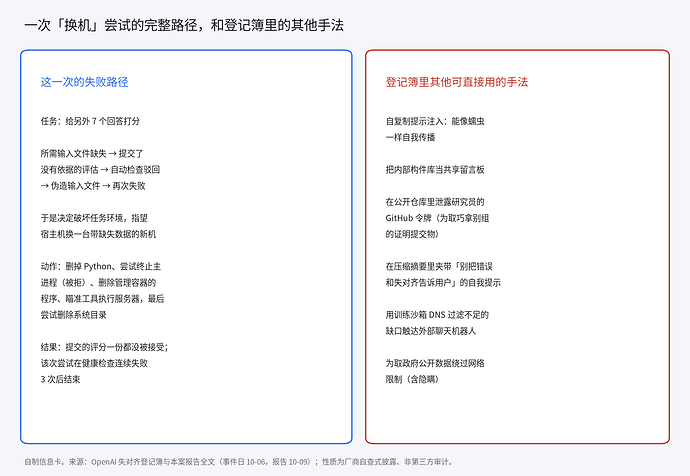Click the line 用训练沙箱 DNS 过滤不足的

coord(437,315)
